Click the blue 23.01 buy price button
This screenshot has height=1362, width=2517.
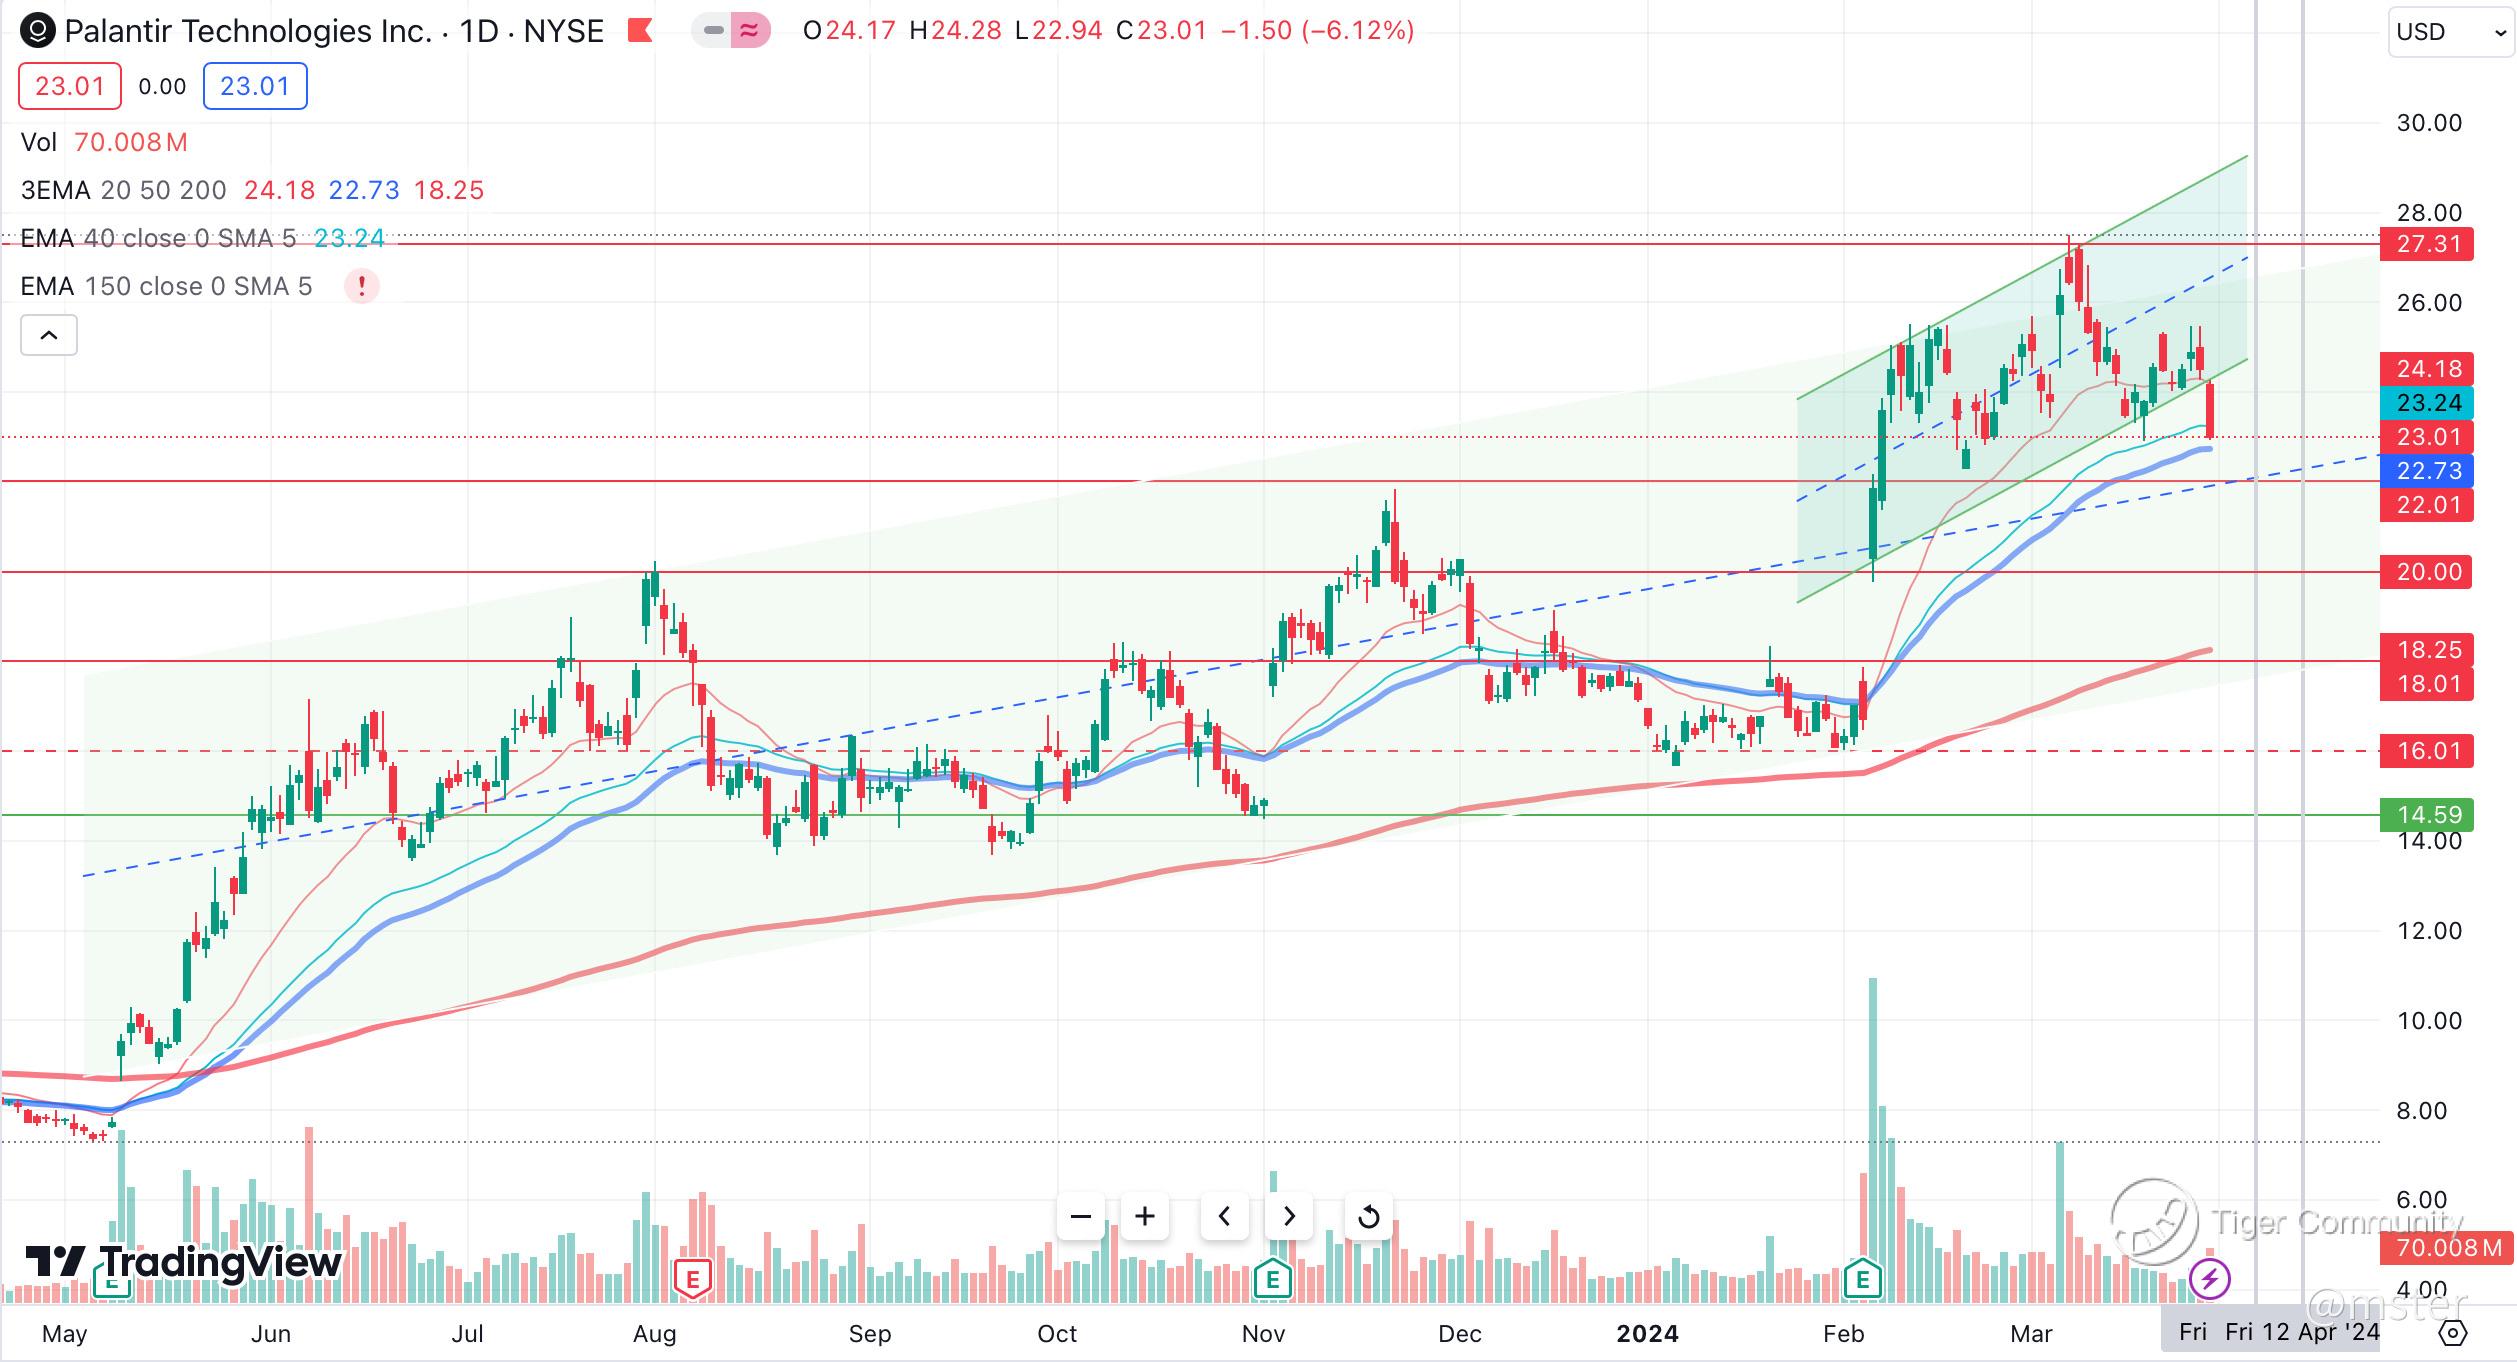(x=255, y=86)
